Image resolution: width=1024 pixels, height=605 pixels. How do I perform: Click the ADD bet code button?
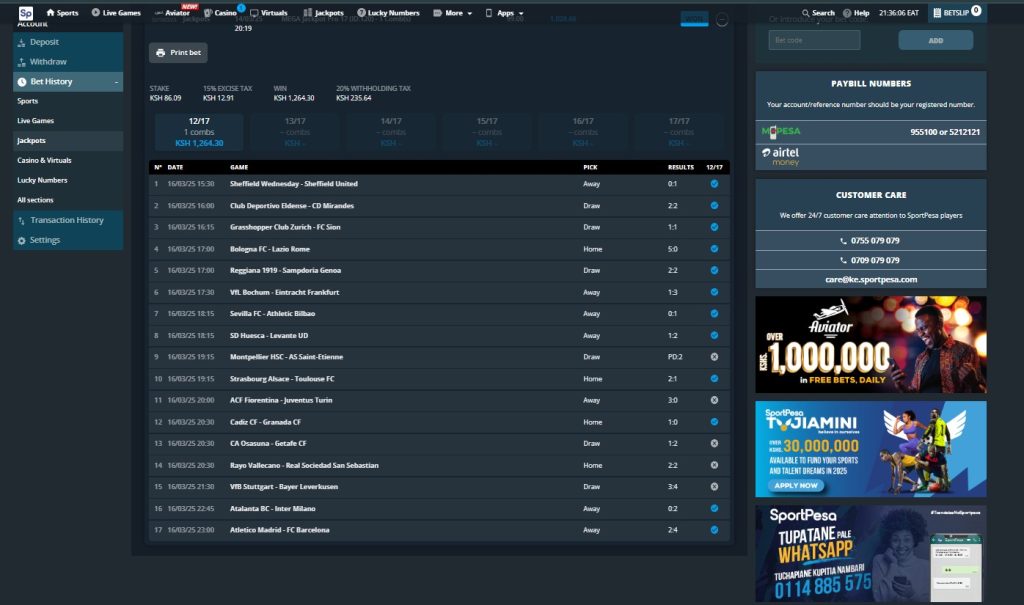(x=936, y=40)
